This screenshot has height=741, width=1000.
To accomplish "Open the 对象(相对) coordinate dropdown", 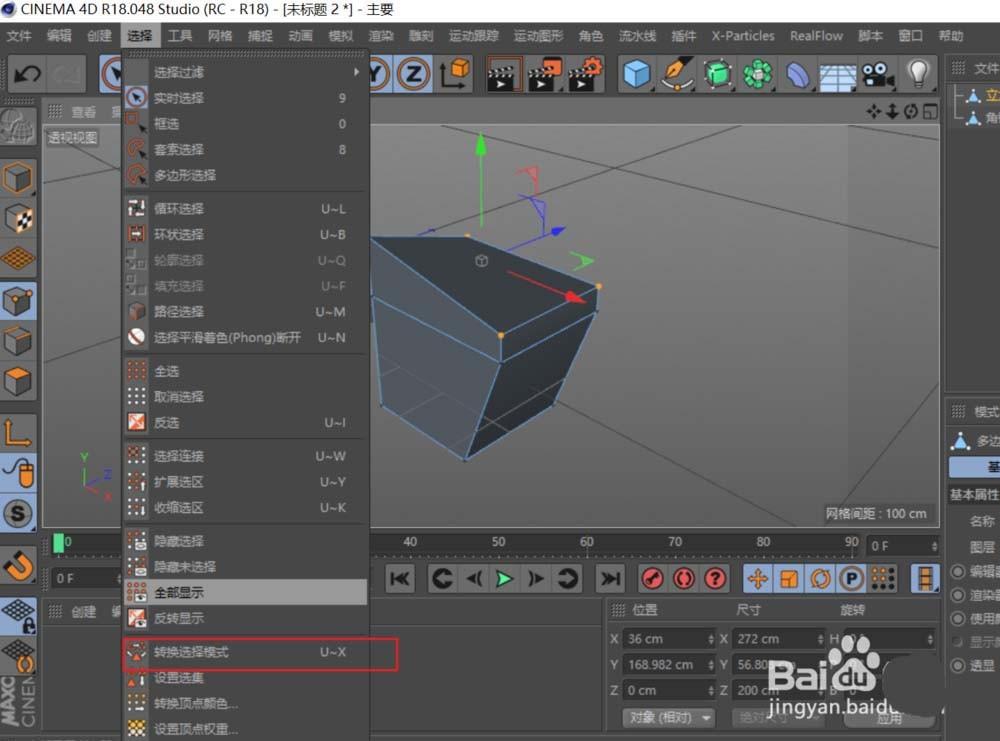I will [x=667, y=716].
